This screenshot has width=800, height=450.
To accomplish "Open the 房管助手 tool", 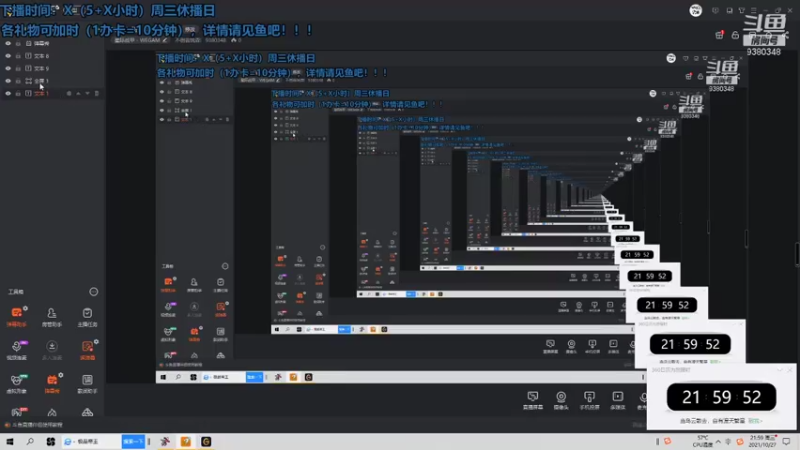I will click(52, 316).
